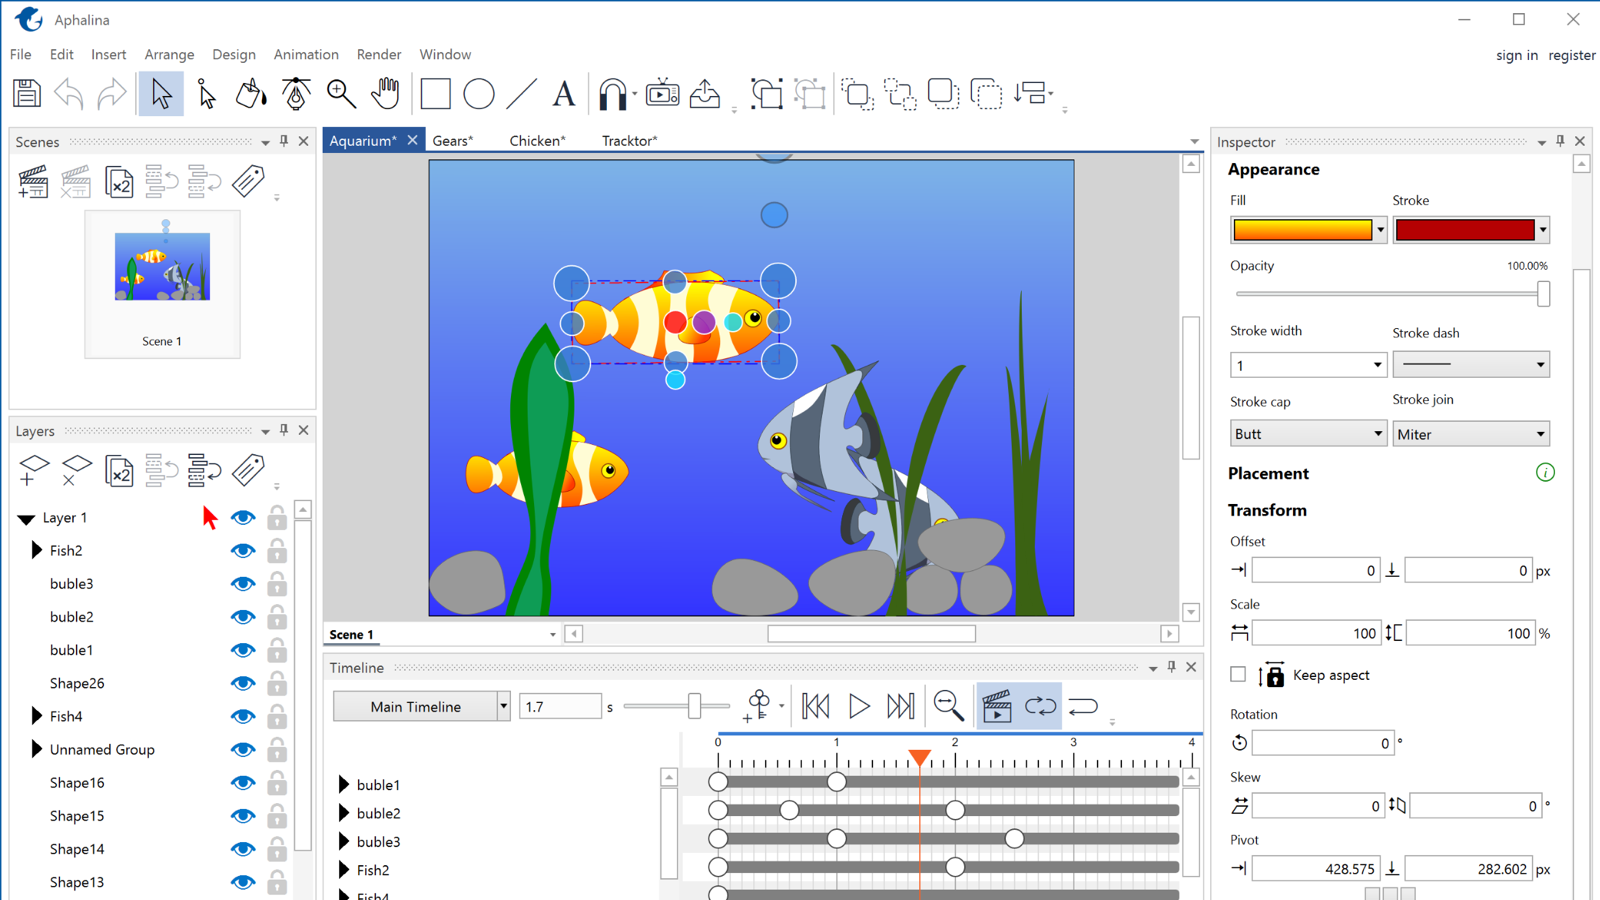This screenshot has height=900, width=1600.
Task: Select the Text tool
Action: [x=563, y=93]
